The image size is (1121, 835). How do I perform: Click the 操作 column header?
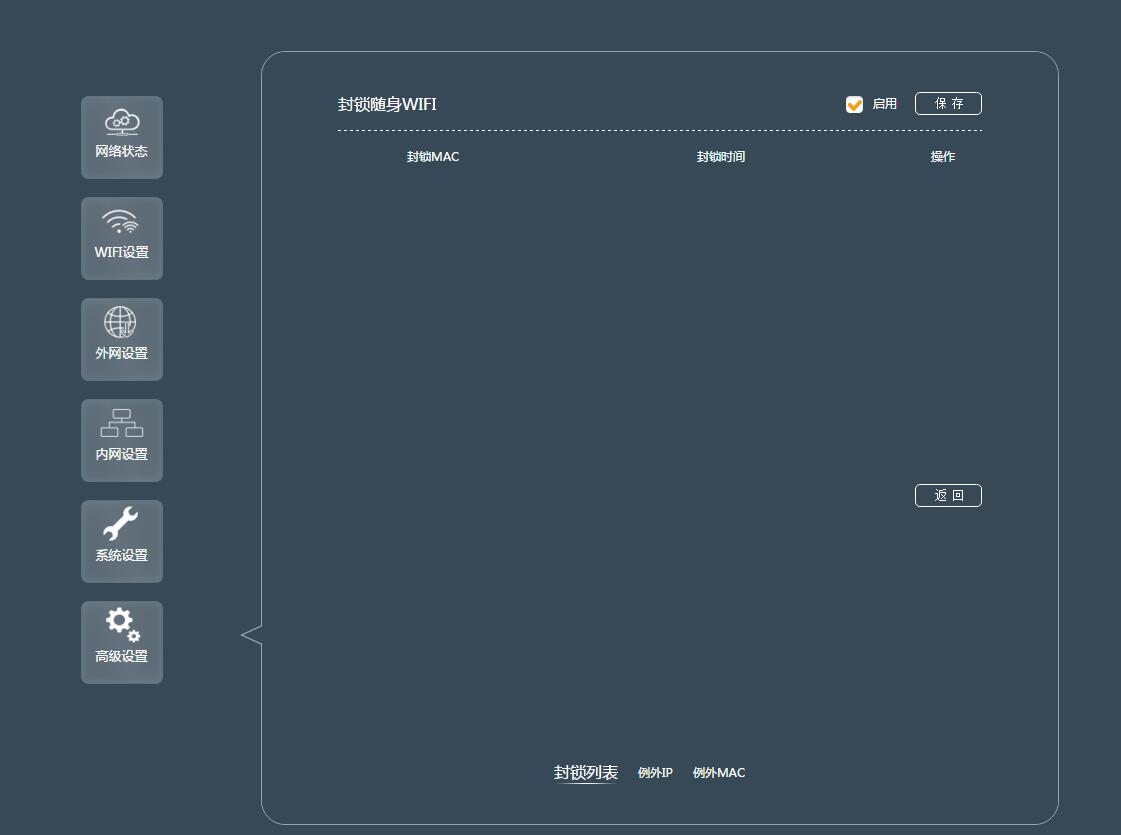click(x=942, y=157)
